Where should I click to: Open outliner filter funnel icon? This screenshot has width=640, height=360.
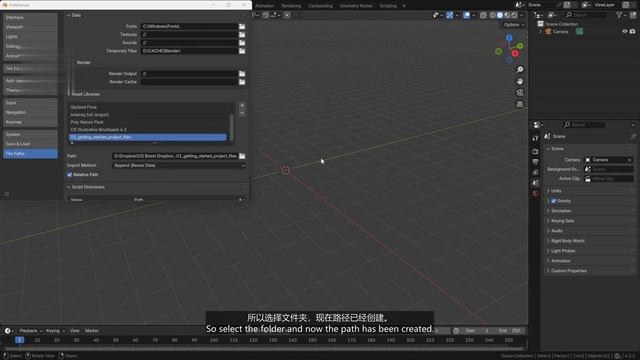coord(620,15)
